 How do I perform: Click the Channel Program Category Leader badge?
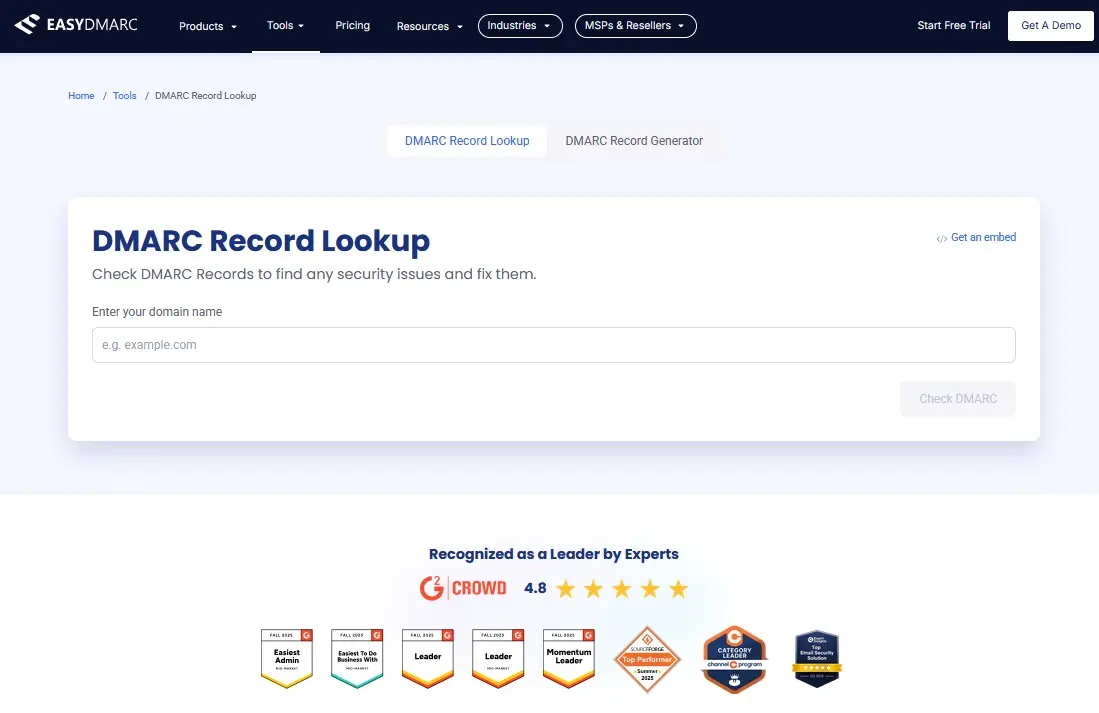tap(734, 659)
